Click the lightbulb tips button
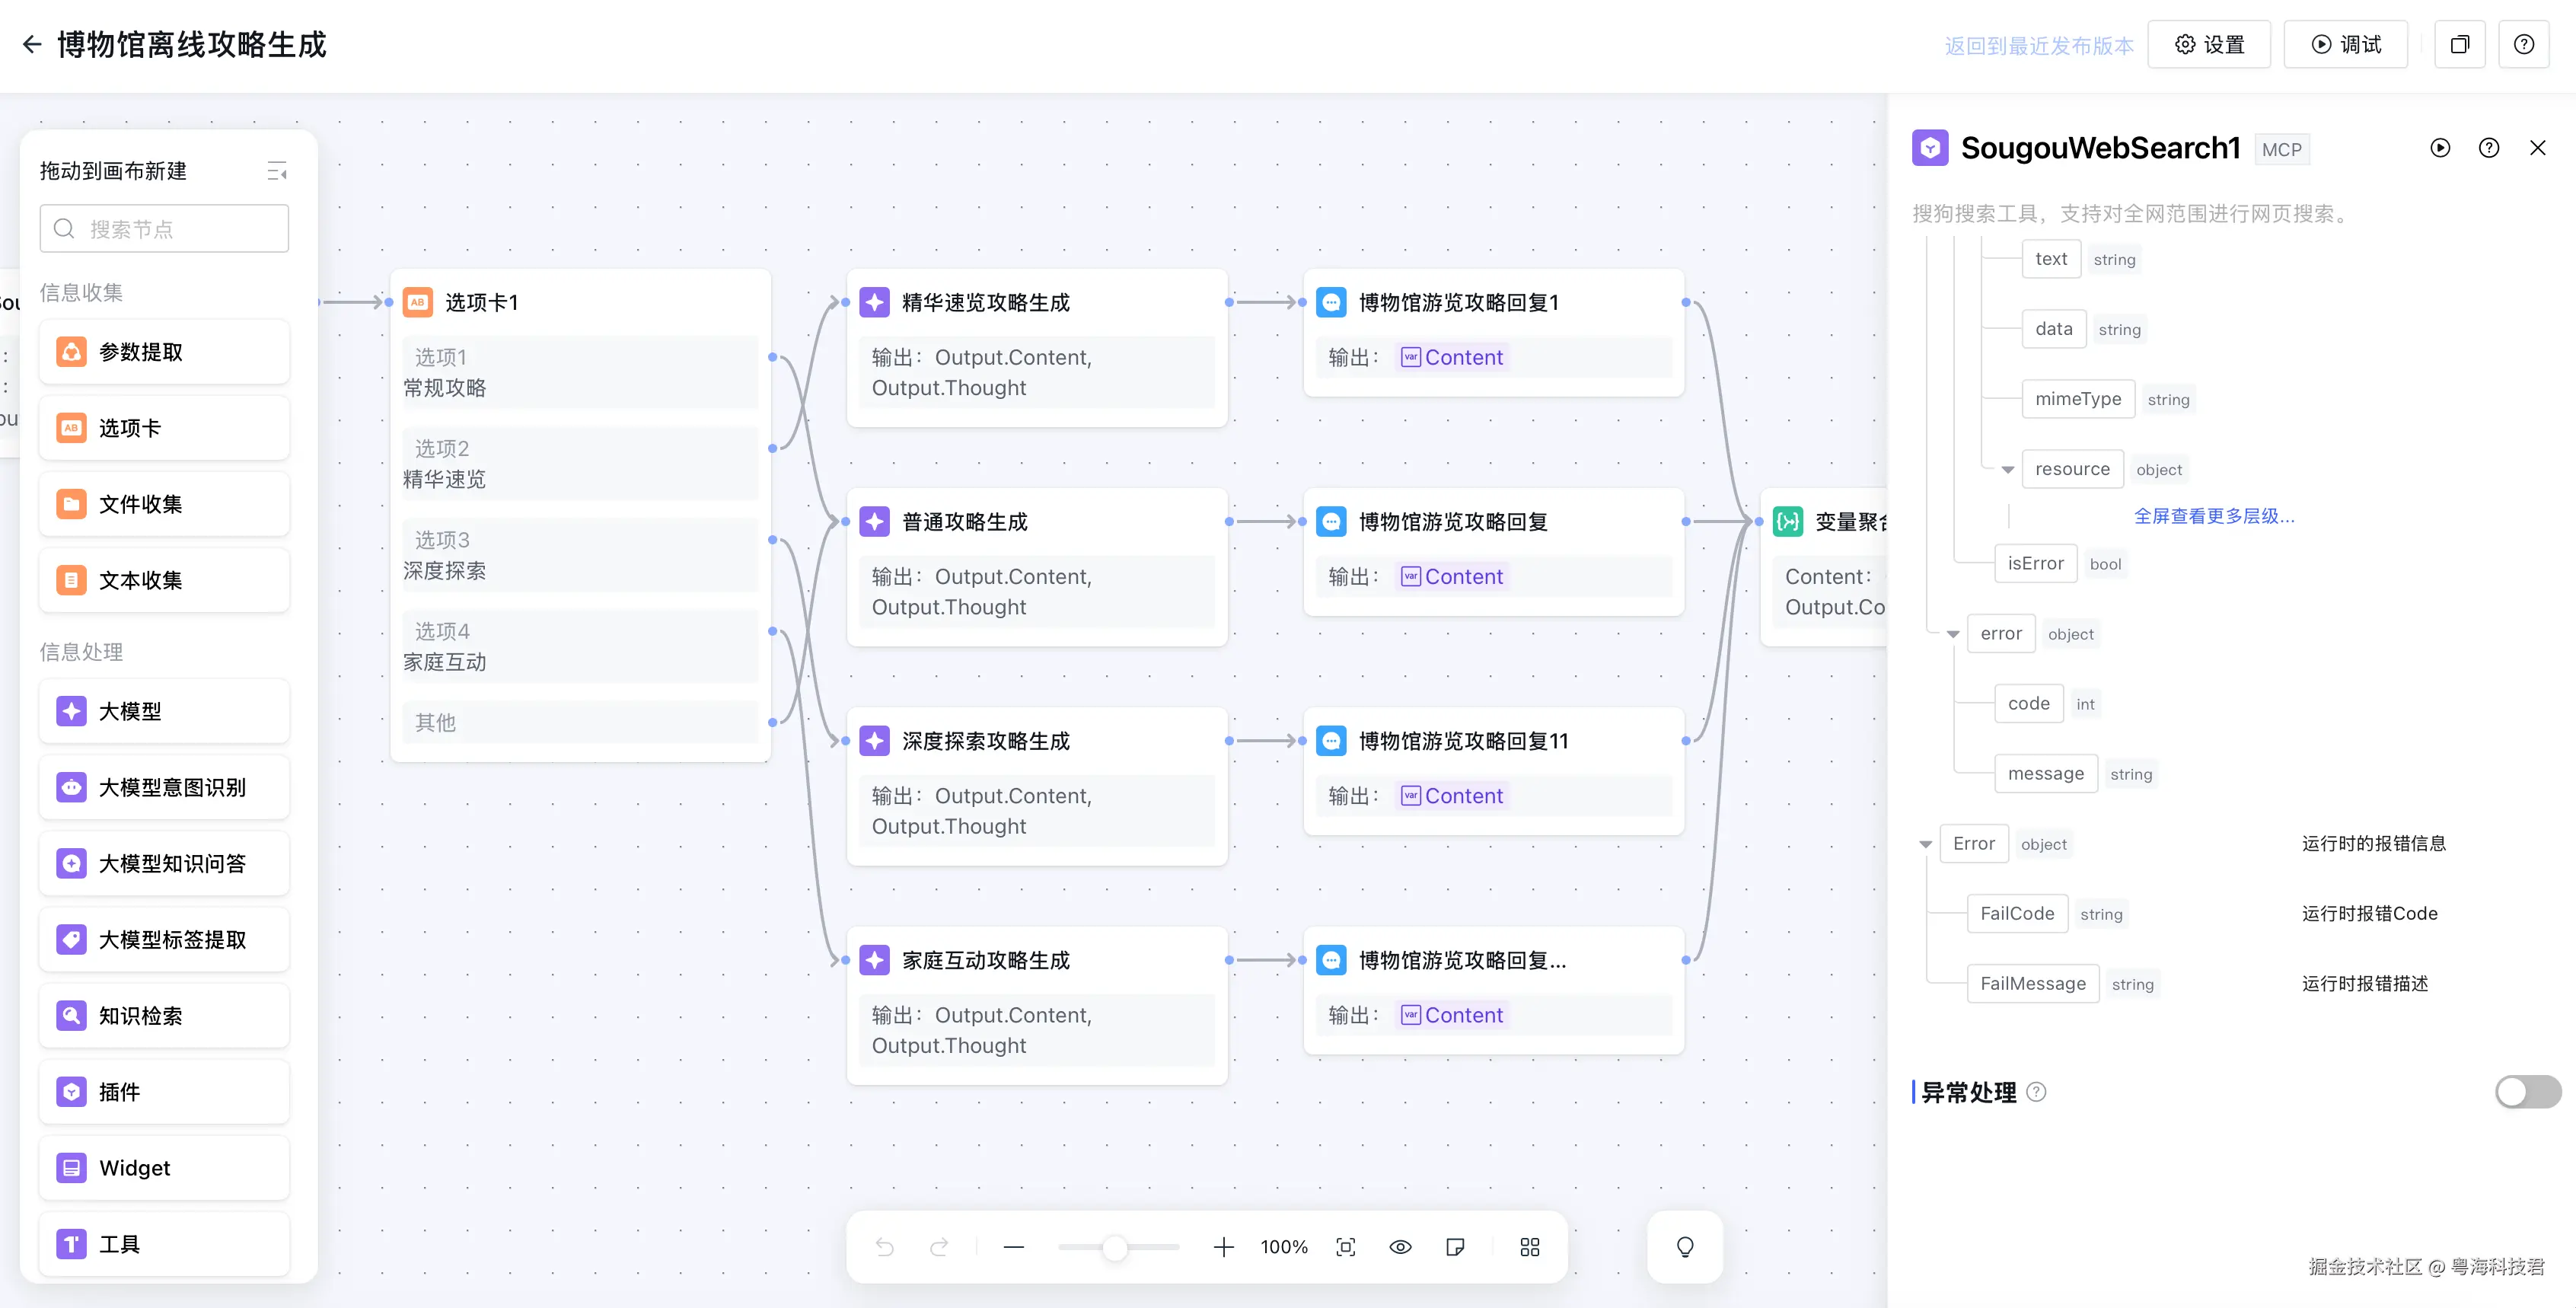2576x1308 pixels. [1685, 1246]
